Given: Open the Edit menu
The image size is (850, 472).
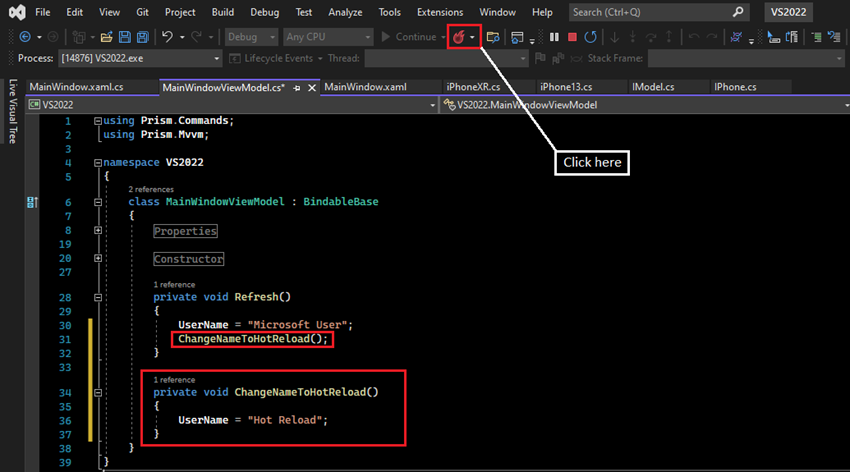Looking at the screenshot, I should coord(74,12).
